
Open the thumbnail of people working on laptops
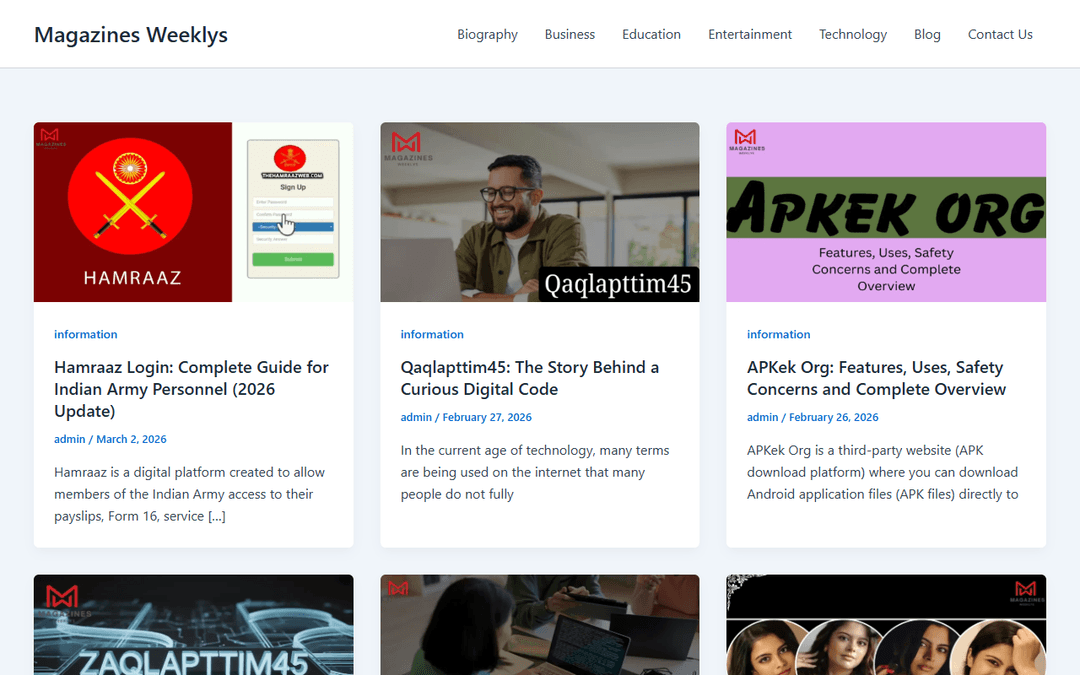540,625
